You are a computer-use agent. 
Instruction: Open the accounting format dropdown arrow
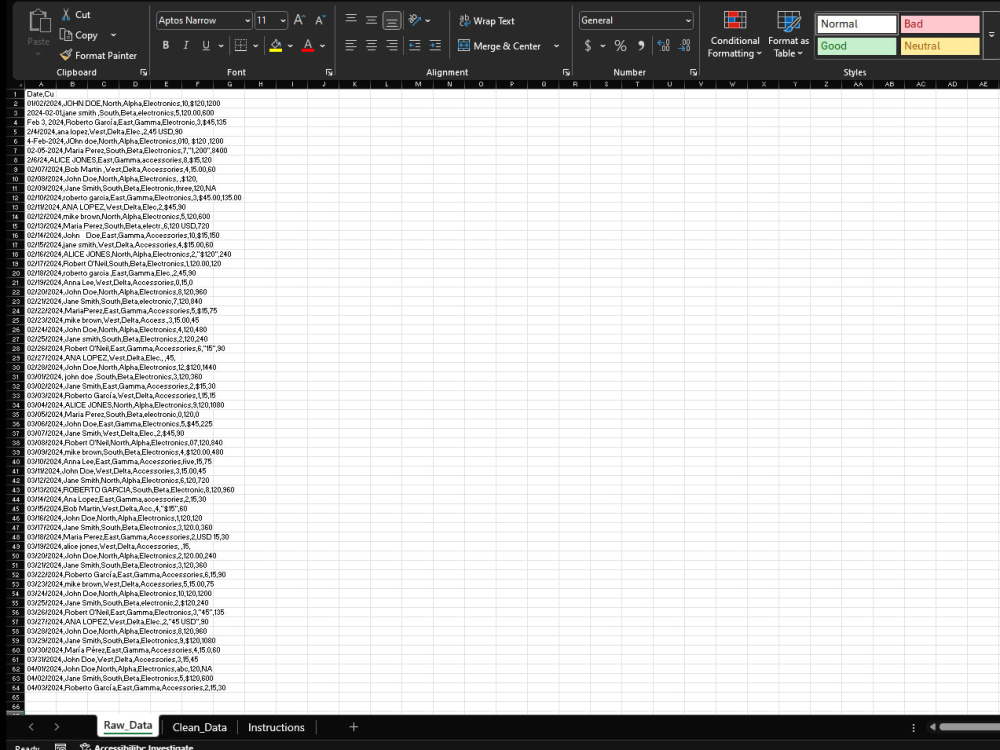[602, 46]
